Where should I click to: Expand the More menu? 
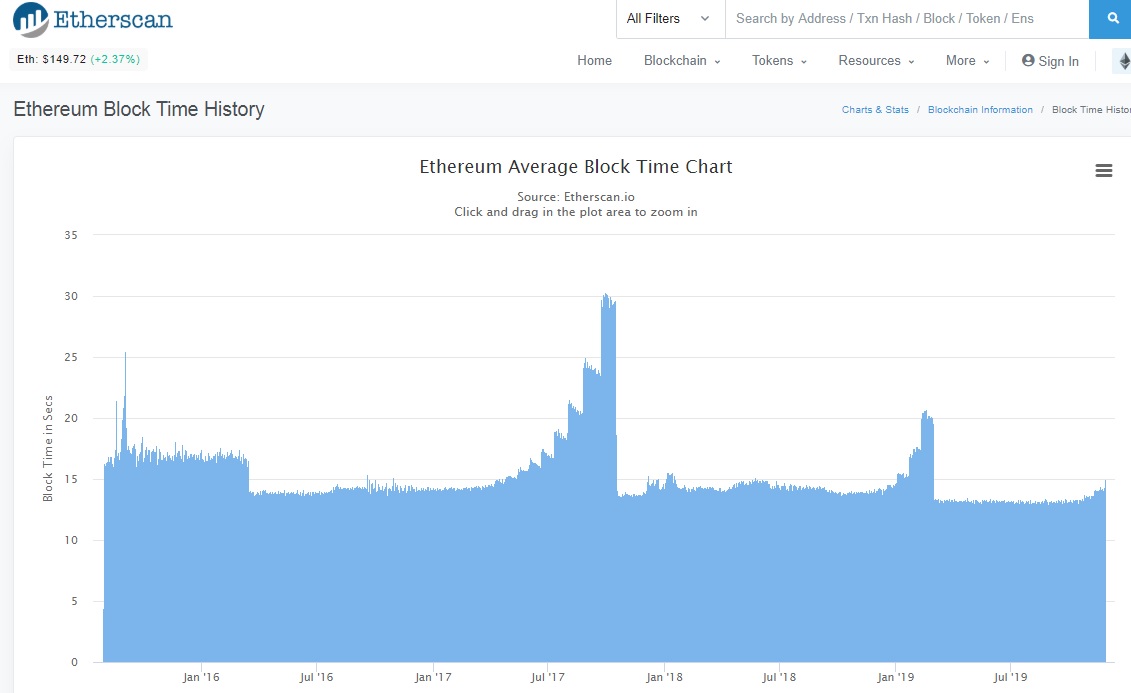coord(967,61)
